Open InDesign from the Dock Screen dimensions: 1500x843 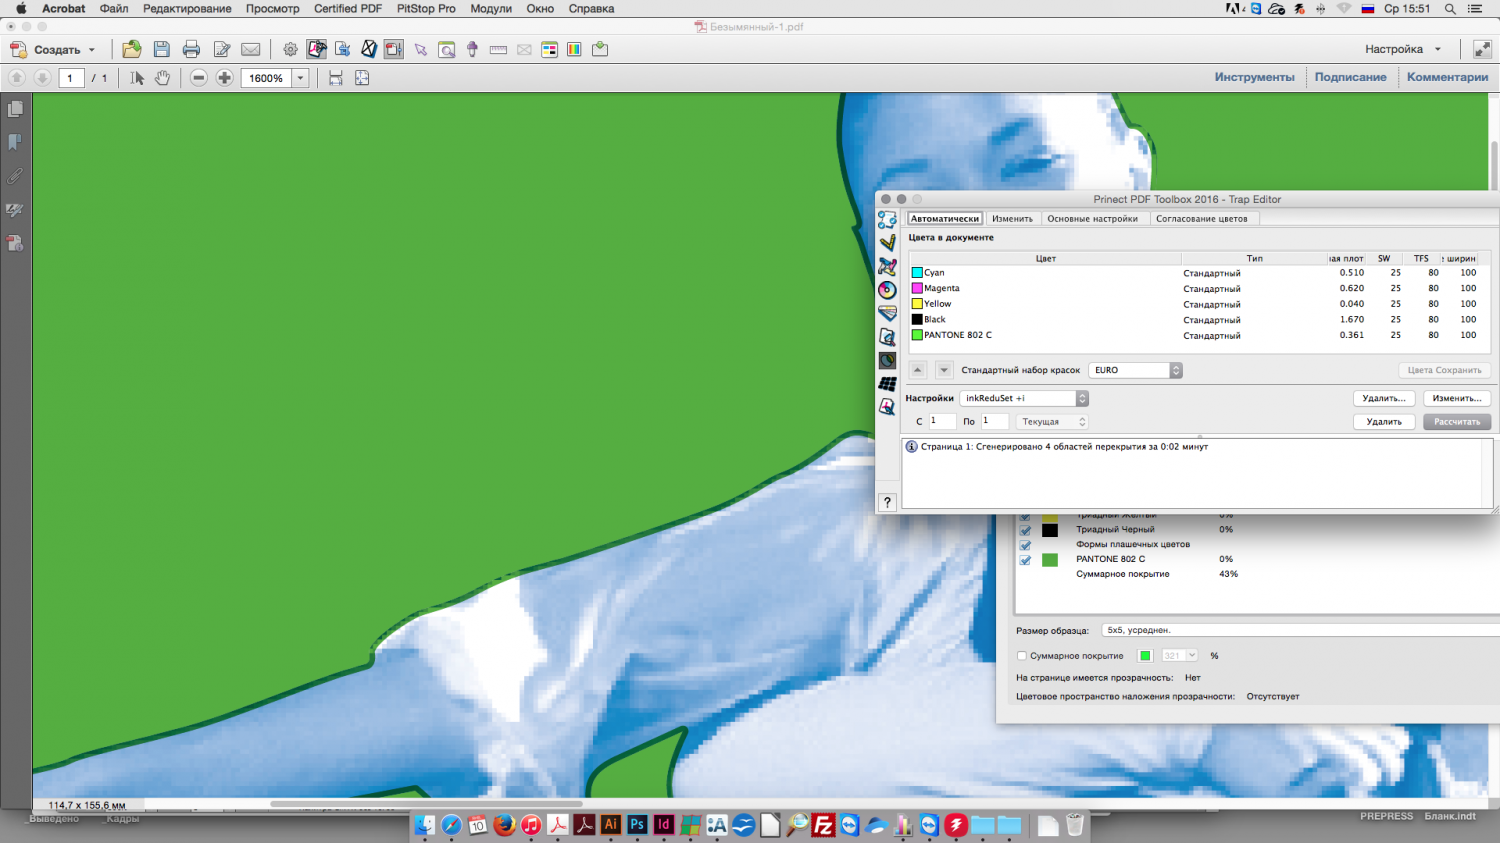pyautogui.click(x=663, y=825)
